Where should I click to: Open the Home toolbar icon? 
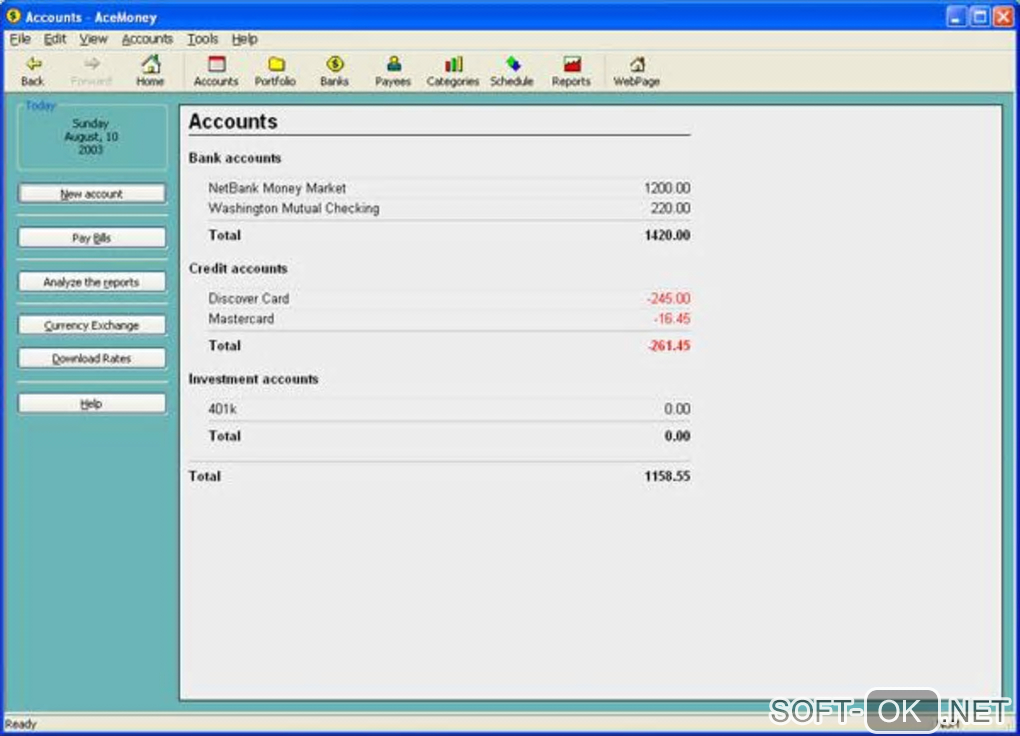click(x=150, y=71)
